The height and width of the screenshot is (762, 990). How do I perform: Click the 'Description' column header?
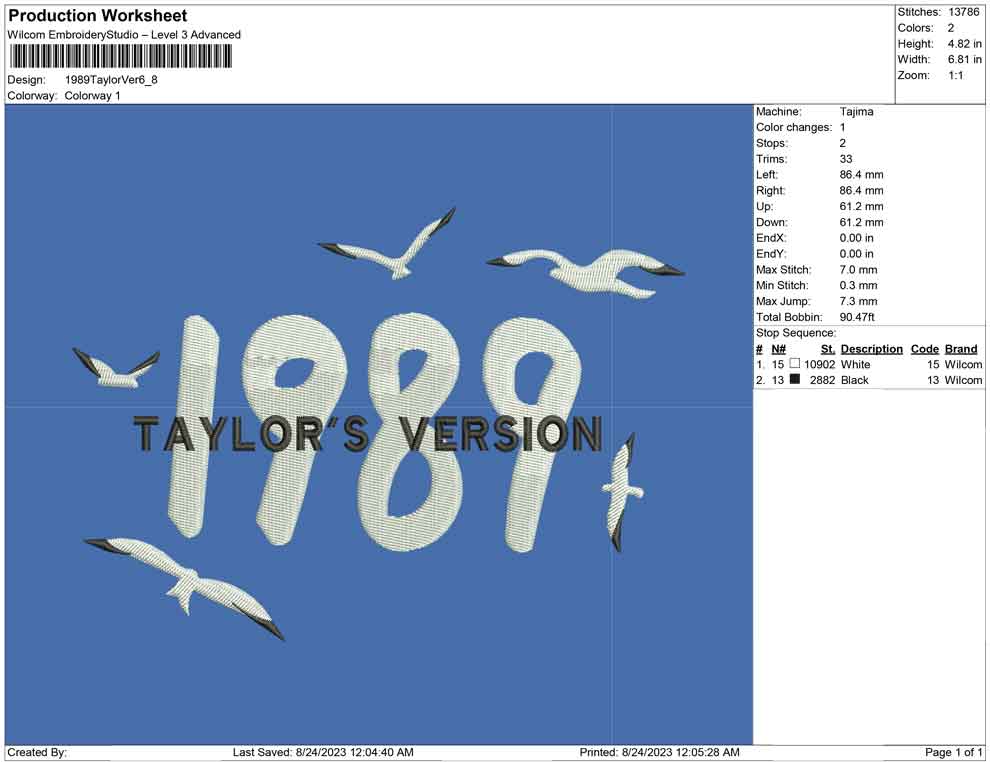pyautogui.click(x=871, y=349)
